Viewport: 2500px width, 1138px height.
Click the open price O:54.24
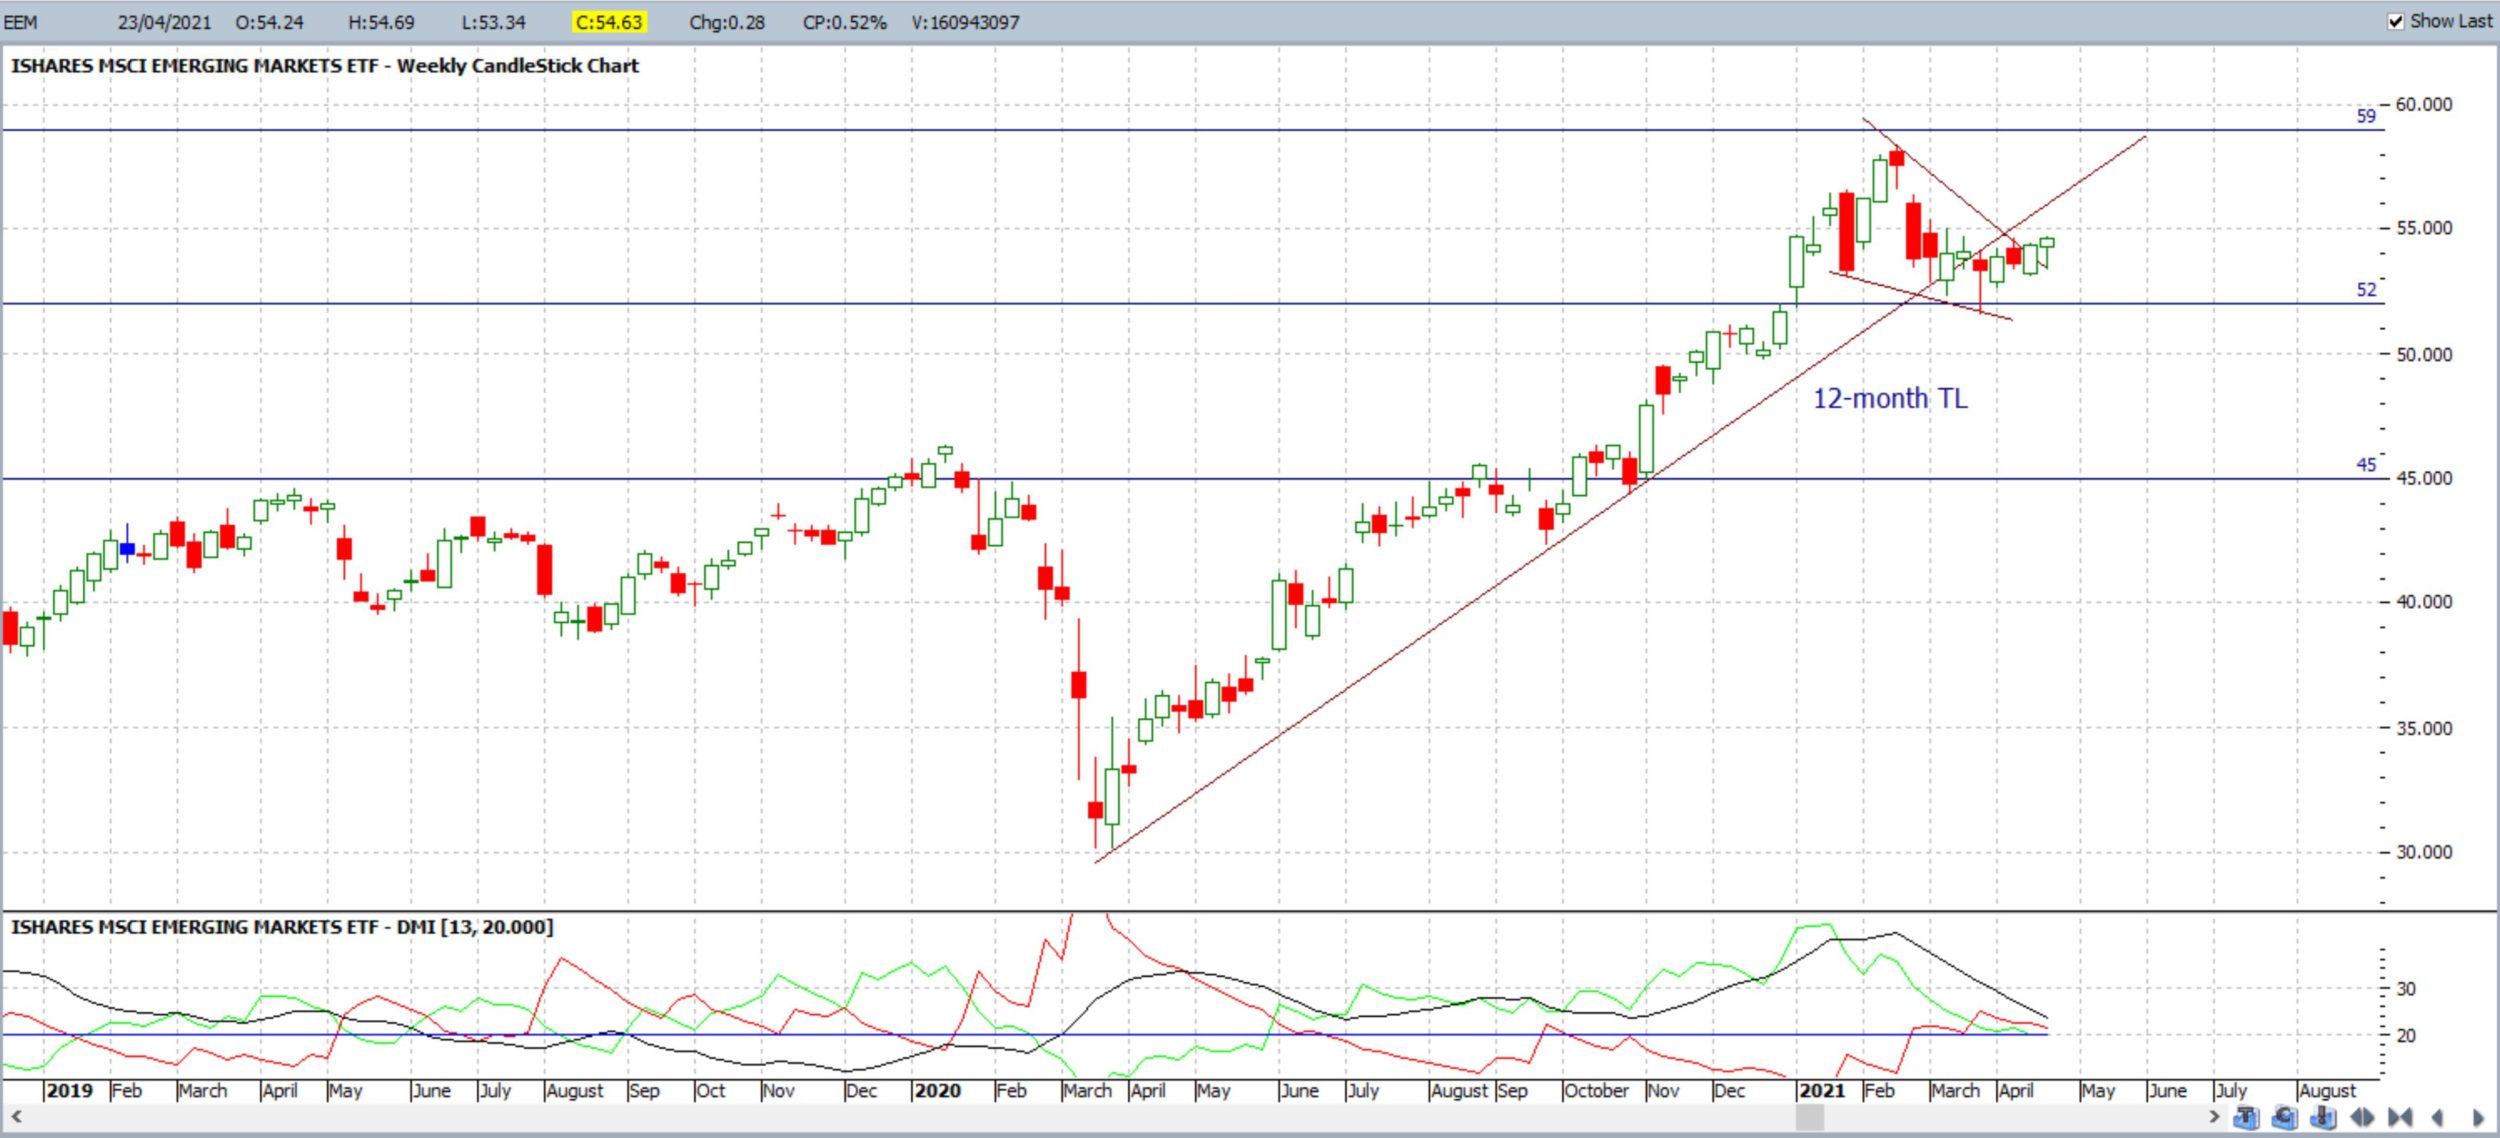coord(269,22)
